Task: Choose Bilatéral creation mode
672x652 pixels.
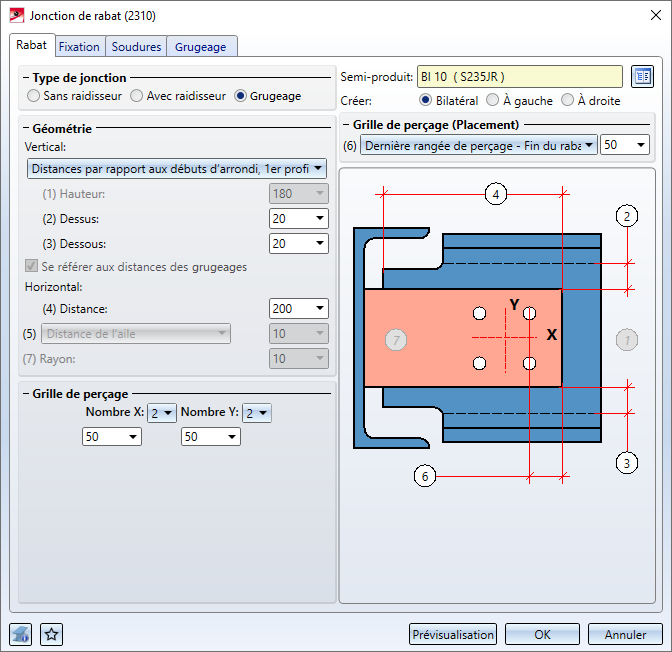Action: 449,100
